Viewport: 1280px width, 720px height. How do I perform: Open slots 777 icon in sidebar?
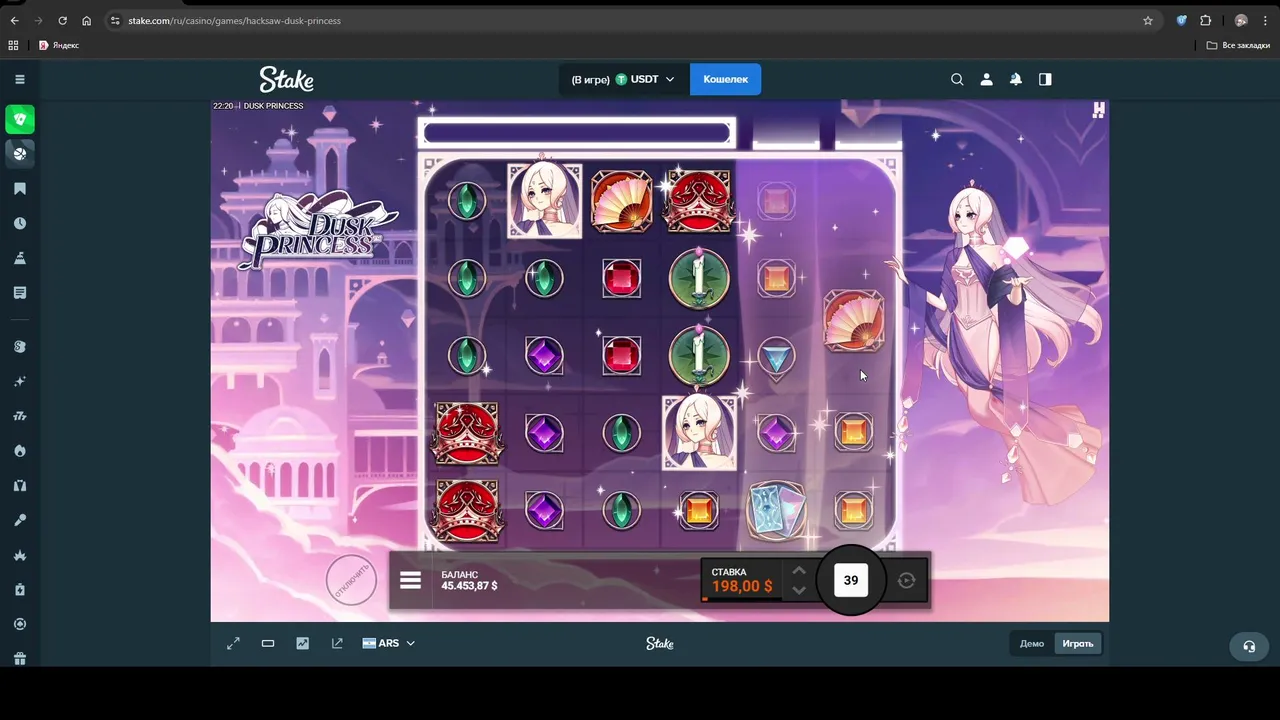(19, 416)
